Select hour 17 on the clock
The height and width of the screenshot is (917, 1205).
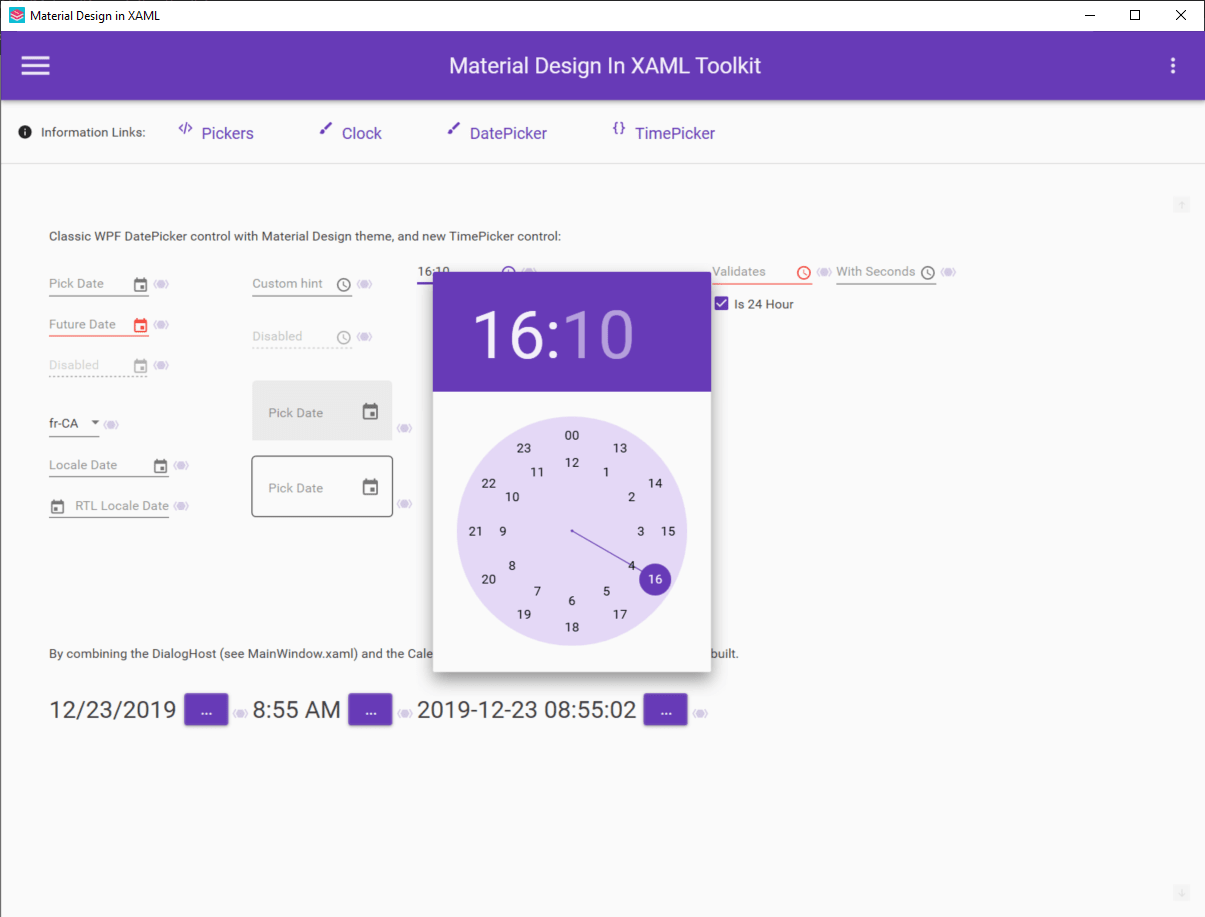pyautogui.click(x=620, y=614)
